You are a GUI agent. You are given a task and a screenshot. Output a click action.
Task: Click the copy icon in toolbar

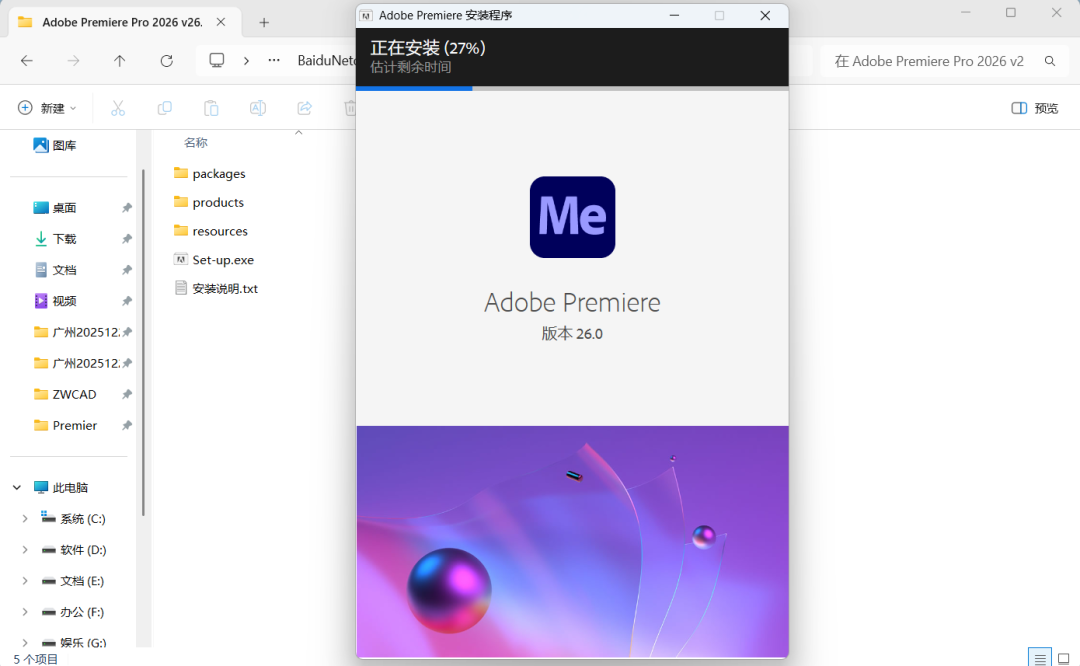164,108
